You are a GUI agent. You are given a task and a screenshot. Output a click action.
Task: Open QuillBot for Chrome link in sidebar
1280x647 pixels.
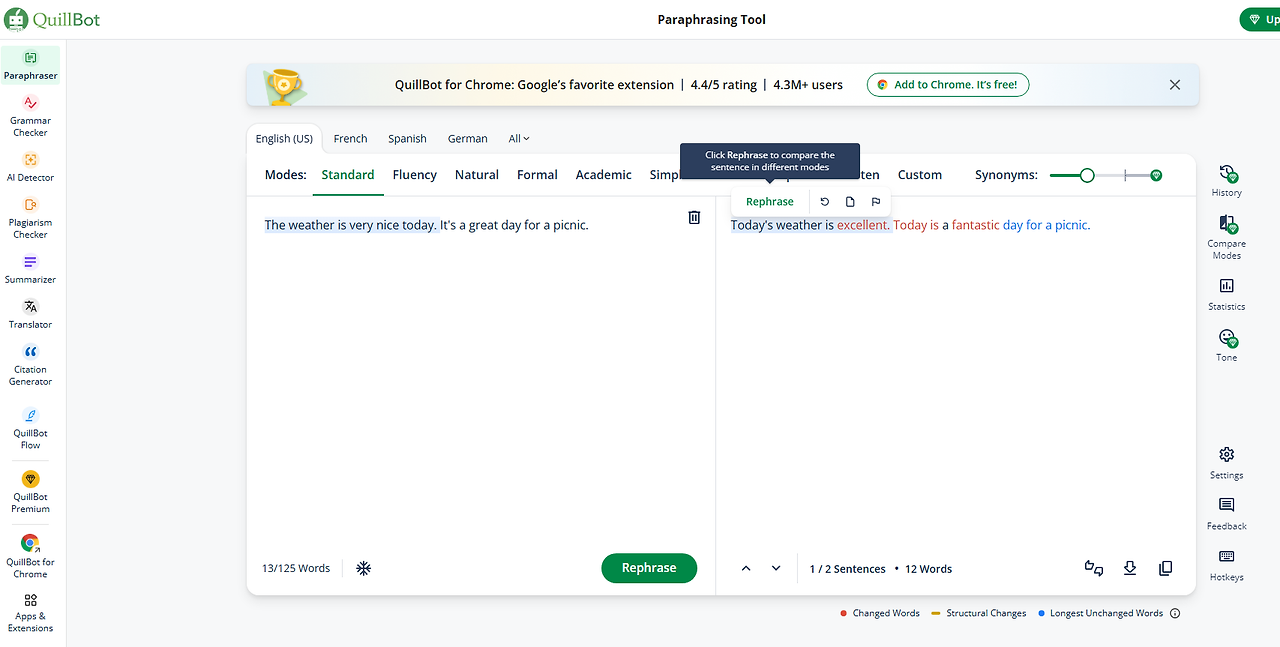(30, 556)
